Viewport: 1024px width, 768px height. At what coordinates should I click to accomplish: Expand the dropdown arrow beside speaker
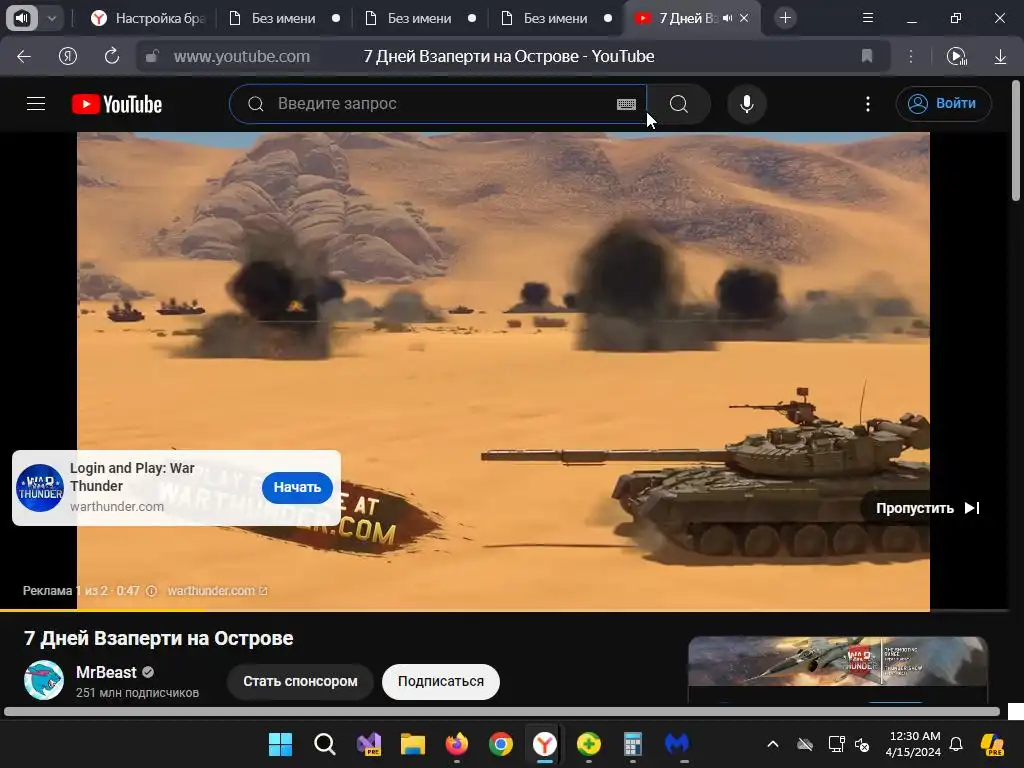(52, 18)
